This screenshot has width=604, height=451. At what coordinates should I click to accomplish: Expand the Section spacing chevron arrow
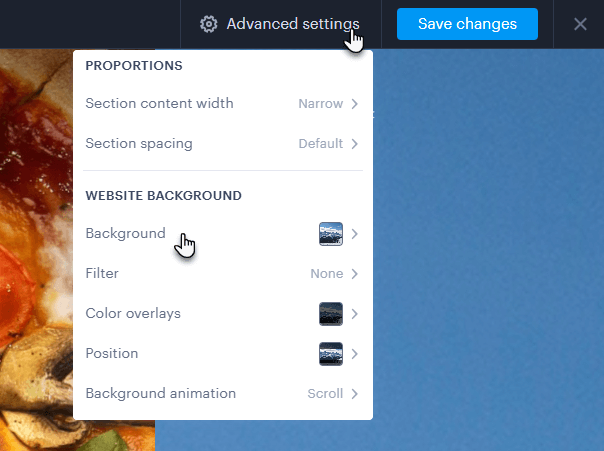[x=355, y=144]
